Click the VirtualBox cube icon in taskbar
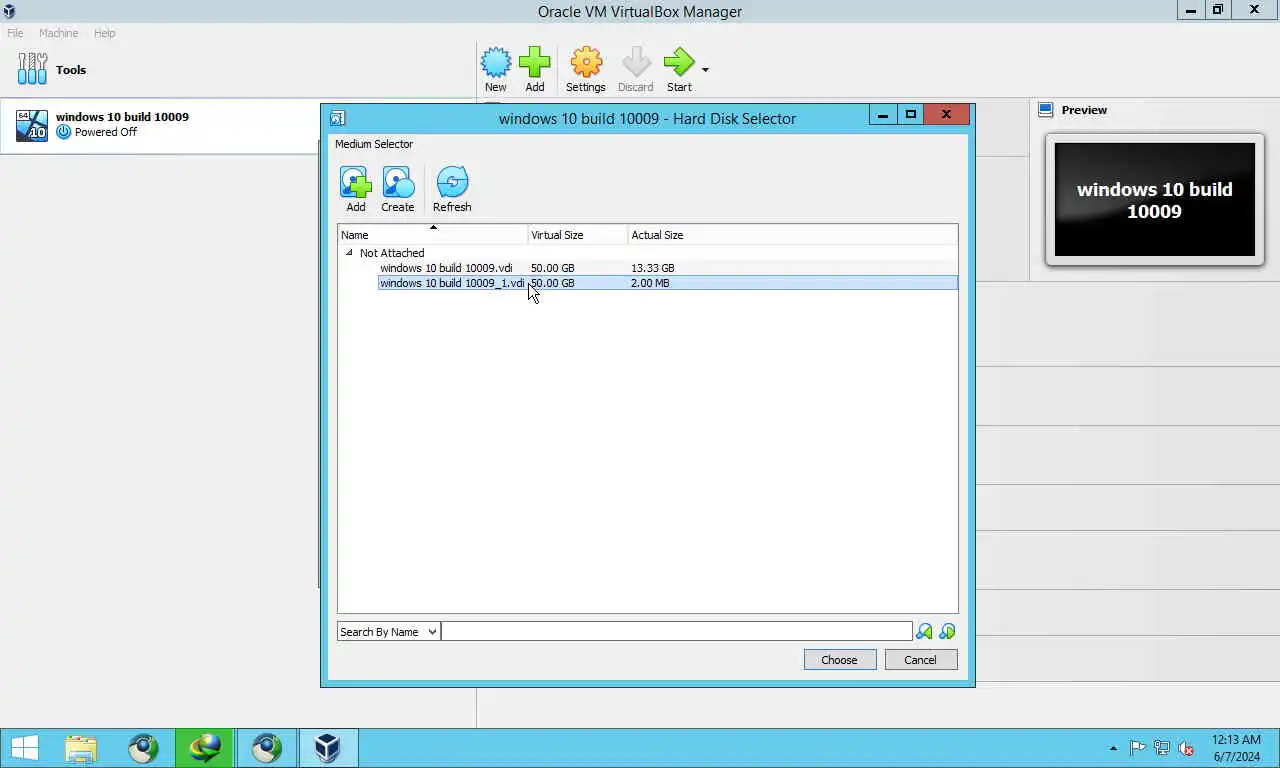 [x=328, y=748]
